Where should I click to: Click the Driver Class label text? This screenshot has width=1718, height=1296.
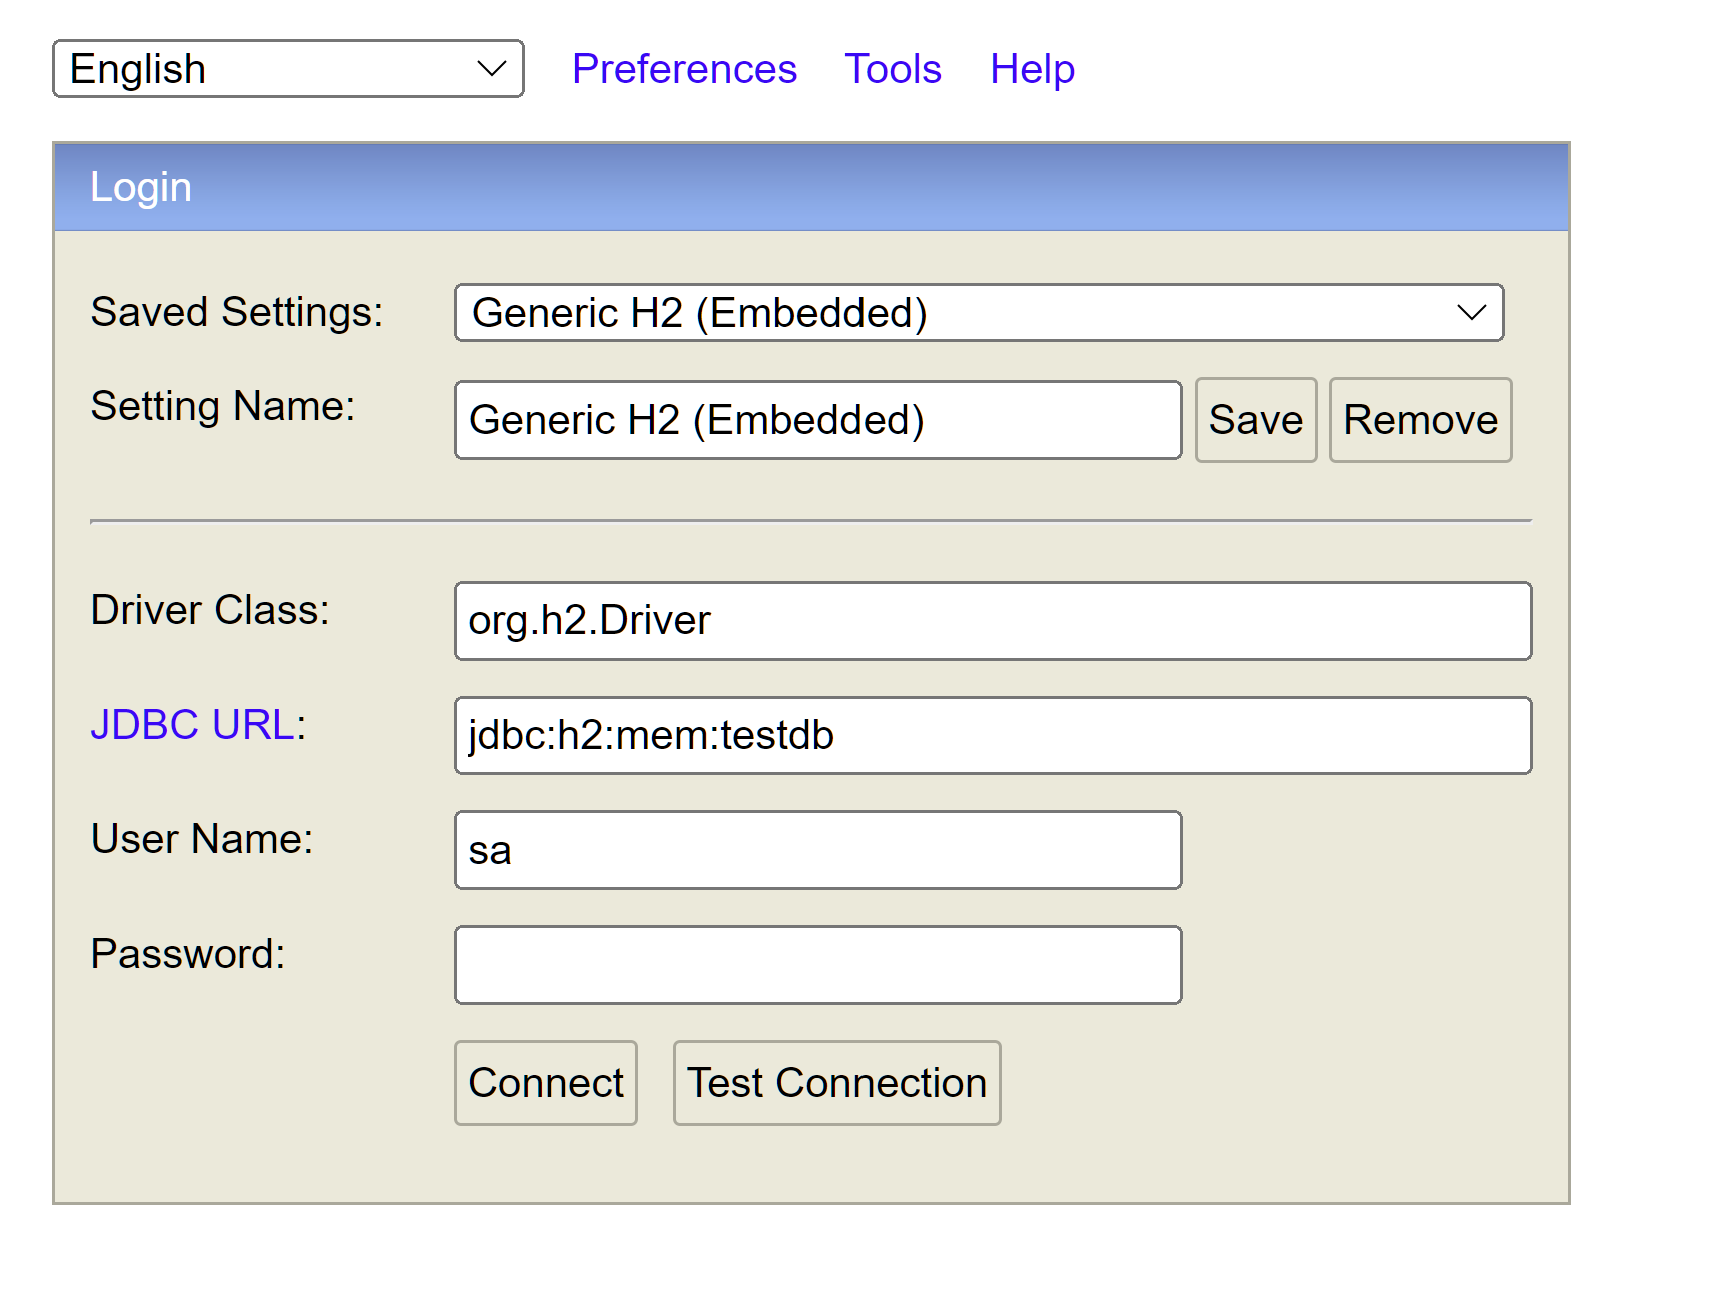(209, 610)
